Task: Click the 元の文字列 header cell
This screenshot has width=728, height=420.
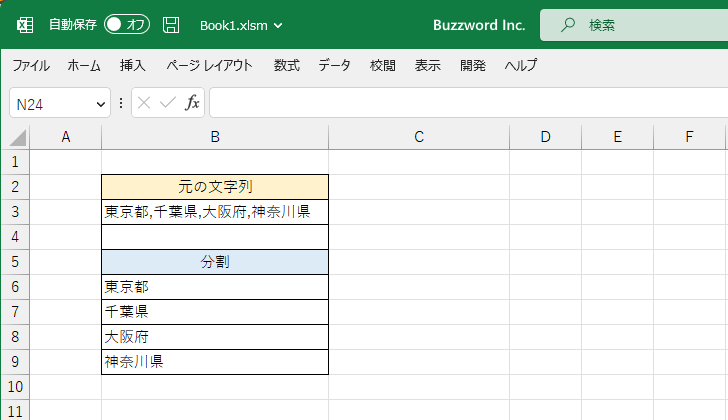Action: 215,187
